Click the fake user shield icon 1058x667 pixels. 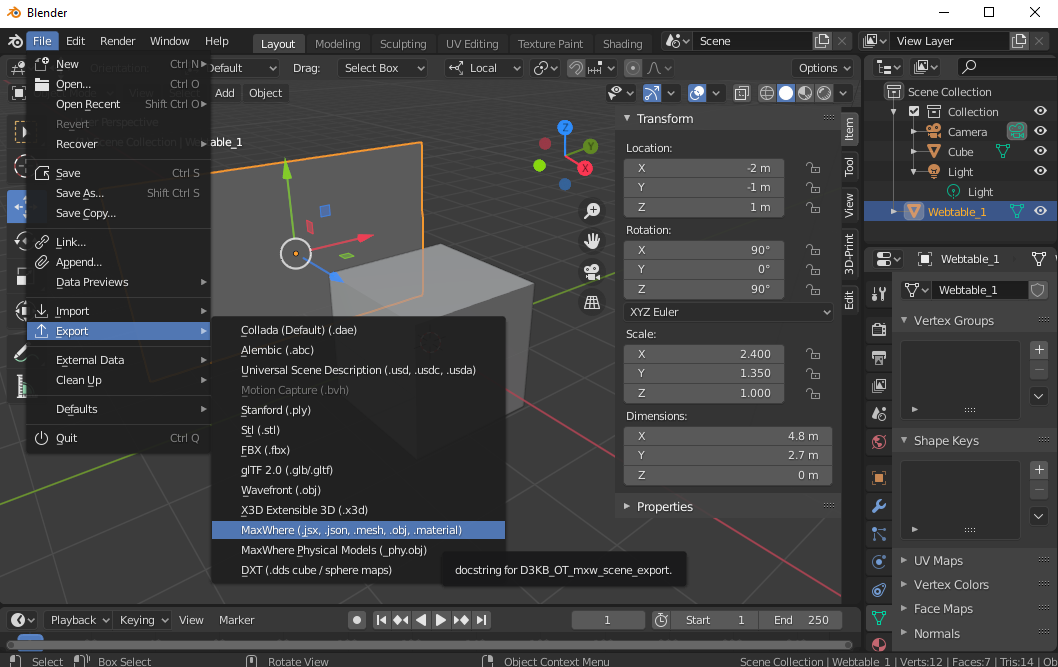1038,290
